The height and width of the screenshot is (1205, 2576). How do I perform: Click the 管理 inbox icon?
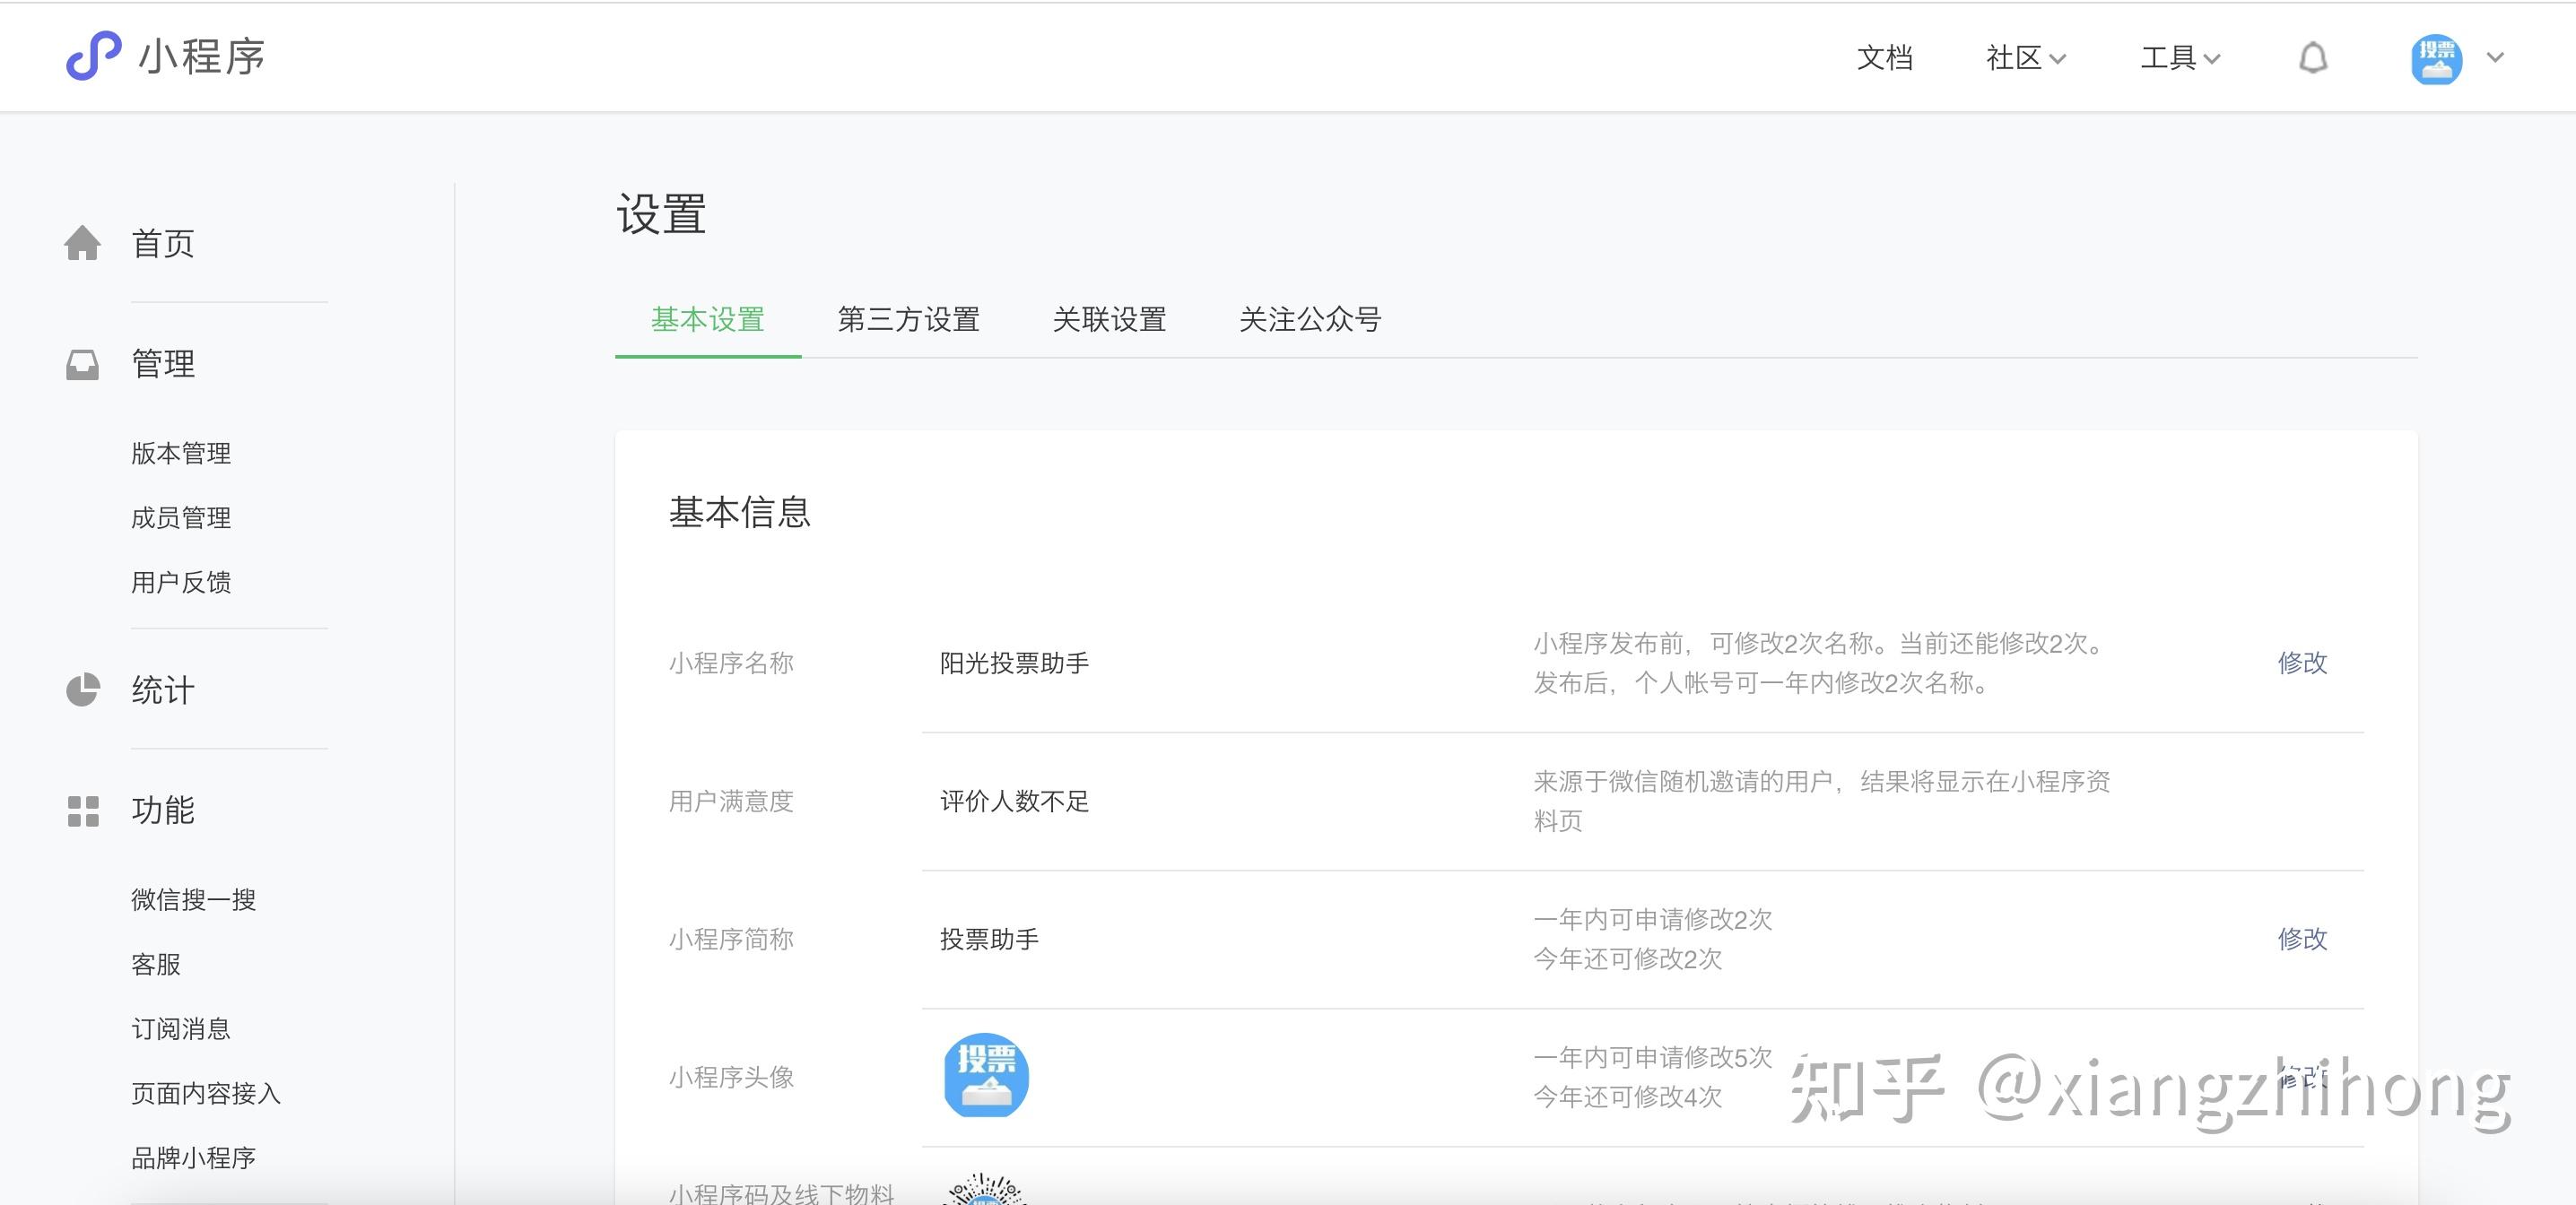pyautogui.click(x=83, y=364)
